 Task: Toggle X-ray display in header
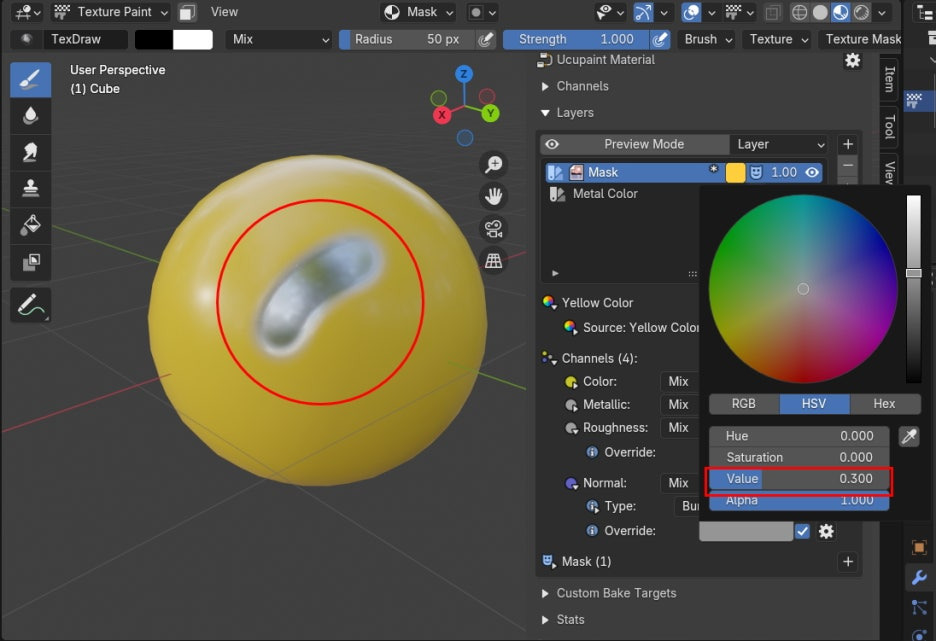[x=773, y=12]
